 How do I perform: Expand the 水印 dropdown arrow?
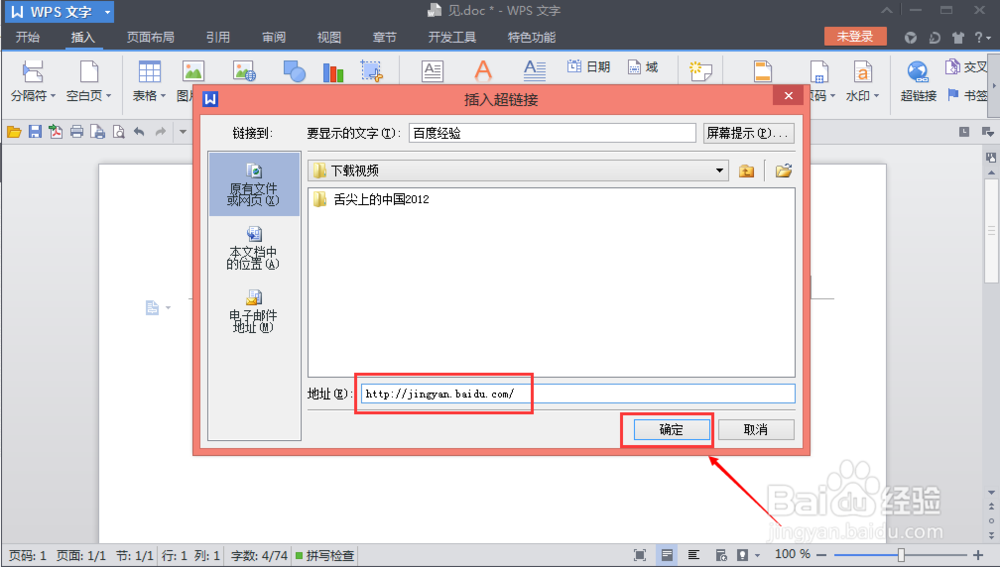click(877, 96)
